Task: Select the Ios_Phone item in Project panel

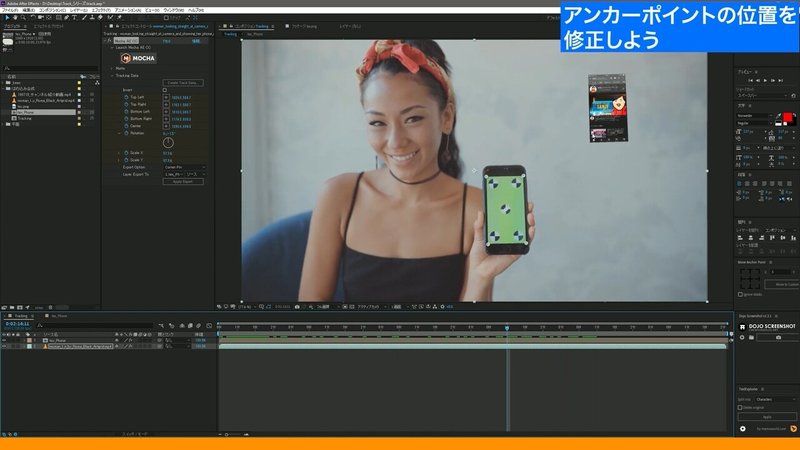Action: pyautogui.click(x=26, y=112)
